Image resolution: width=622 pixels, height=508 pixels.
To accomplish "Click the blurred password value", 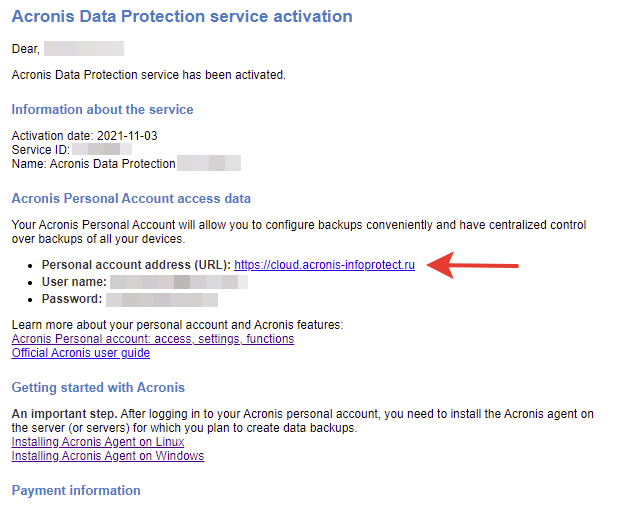I will (162, 299).
